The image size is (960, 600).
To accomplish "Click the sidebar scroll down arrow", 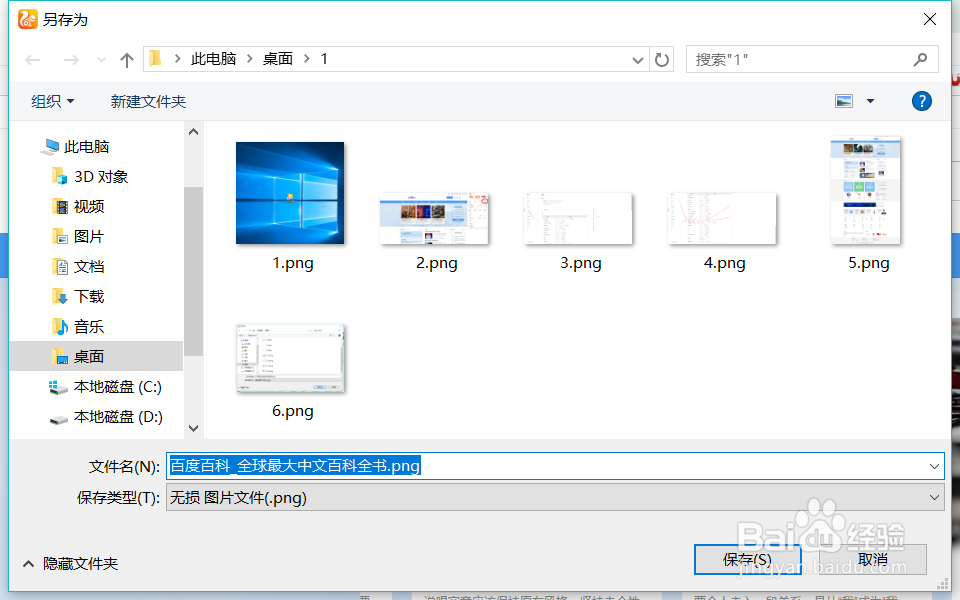I will pos(193,428).
